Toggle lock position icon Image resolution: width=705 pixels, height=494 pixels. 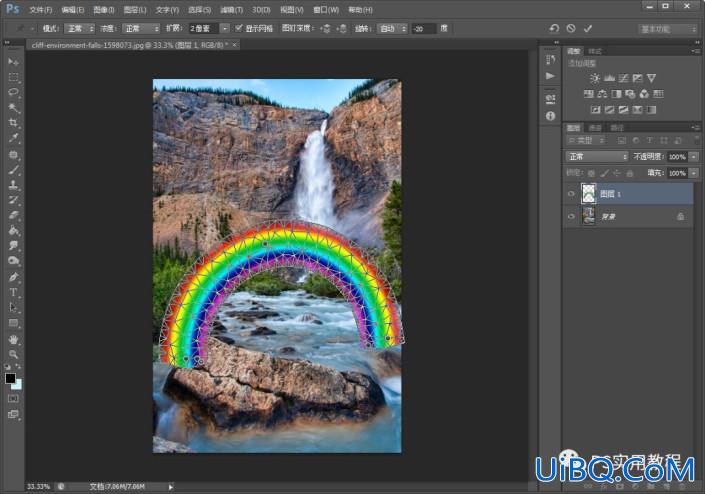pyautogui.click(x=617, y=173)
